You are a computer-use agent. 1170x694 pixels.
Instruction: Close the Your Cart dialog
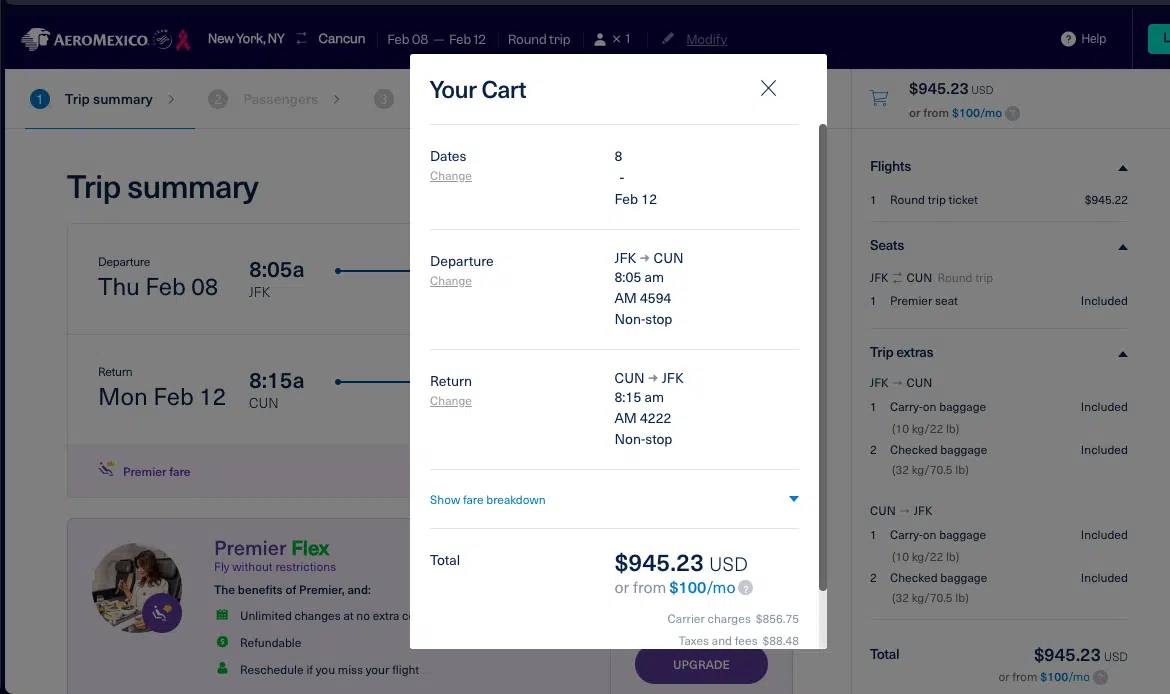(x=768, y=88)
